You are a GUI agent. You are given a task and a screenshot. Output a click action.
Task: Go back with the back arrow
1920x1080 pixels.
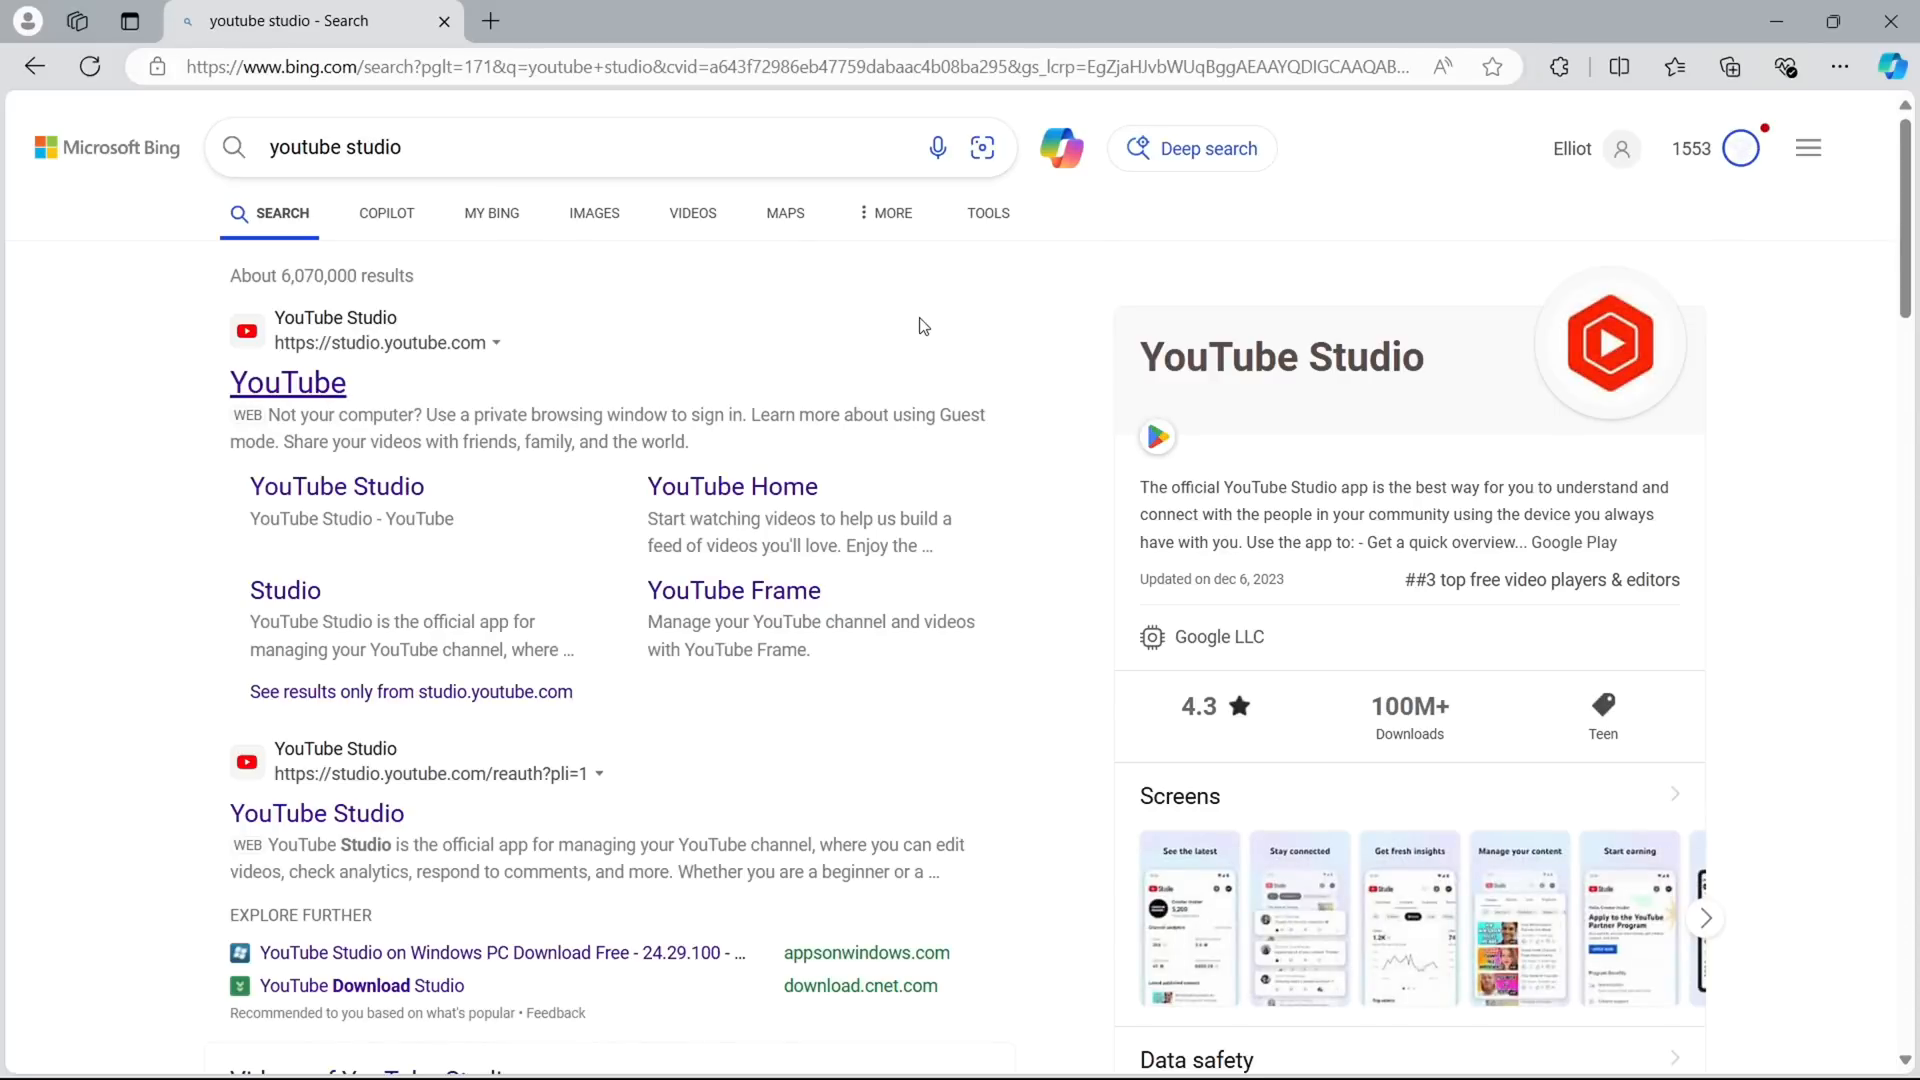(35, 67)
